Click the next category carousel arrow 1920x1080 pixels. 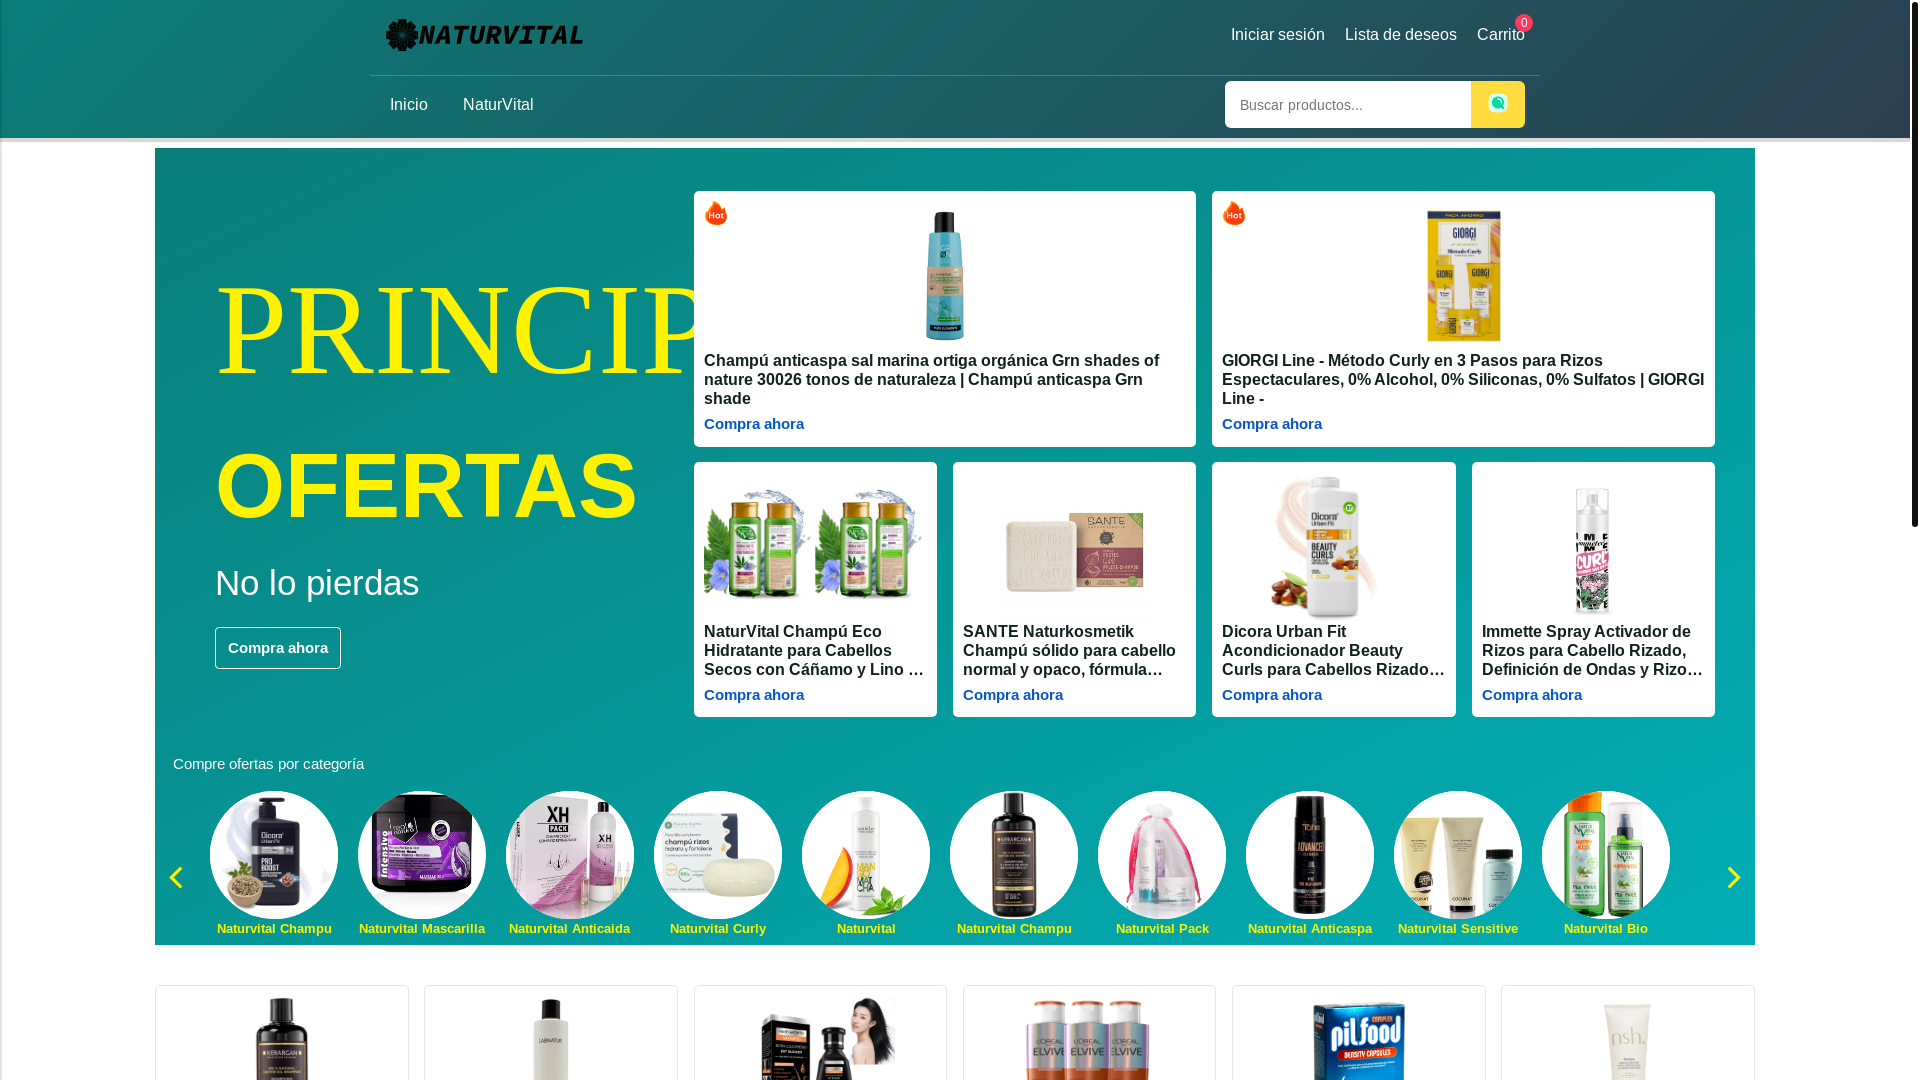coord(1733,877)
